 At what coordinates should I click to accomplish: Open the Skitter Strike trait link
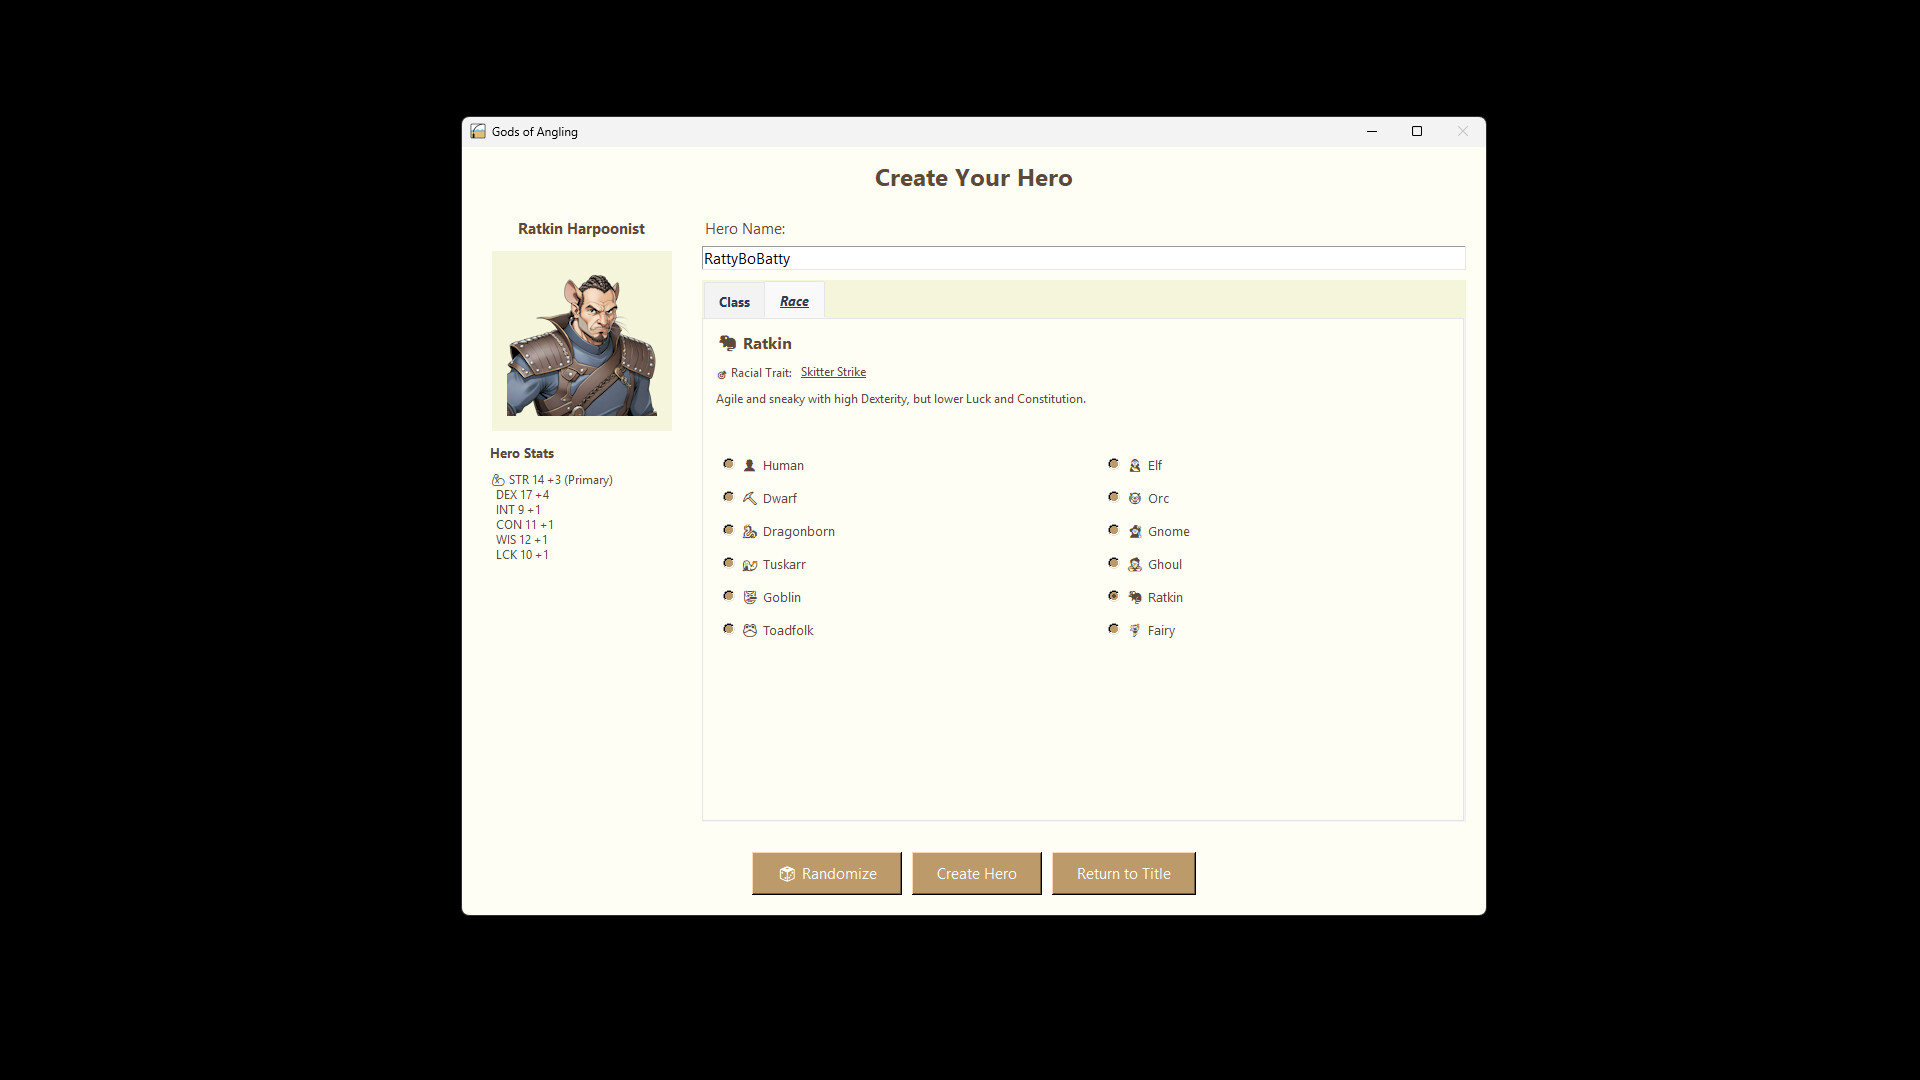(833, 372)
